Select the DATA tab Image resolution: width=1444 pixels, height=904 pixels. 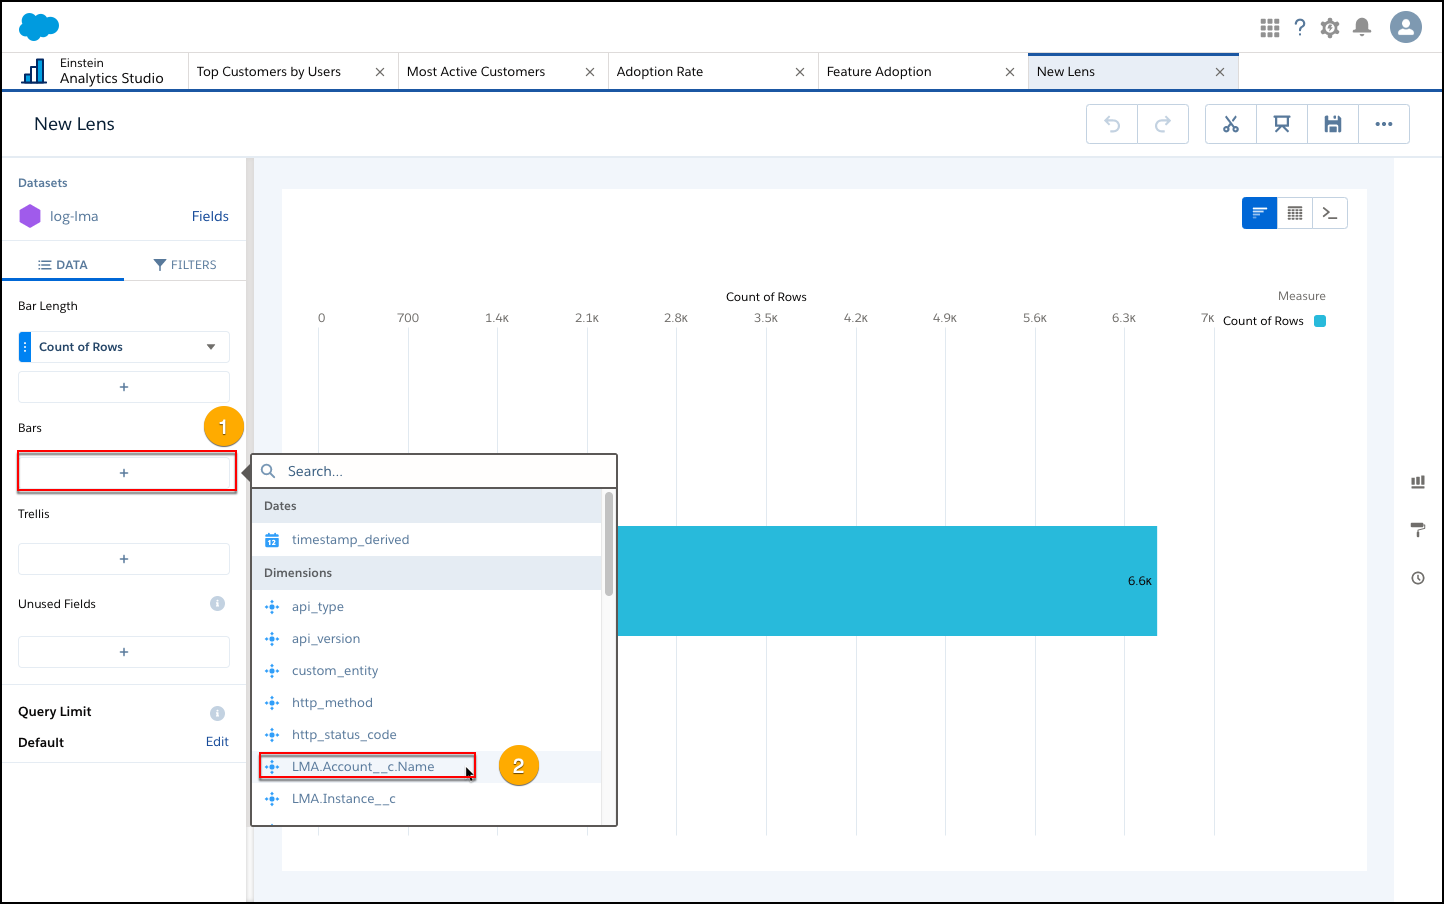[x=63, y=265]
